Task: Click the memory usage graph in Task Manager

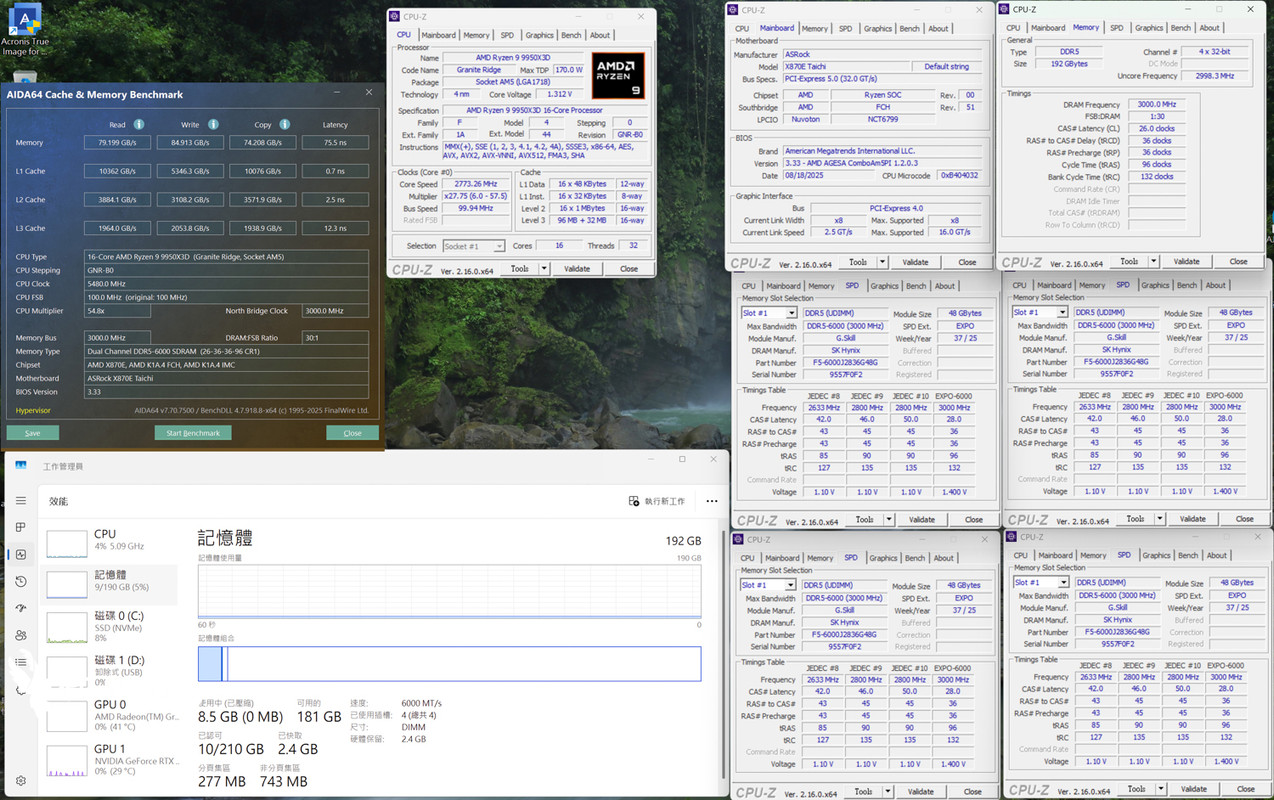Action: click(x=449, y=591)
